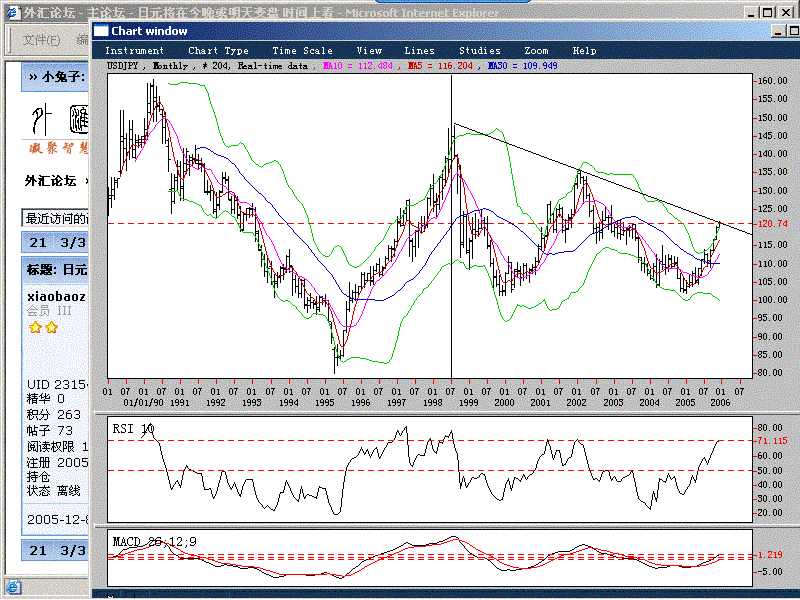Click the 01/01/90 date label on axis
This screenshot has height=600, width=800.
point(143,403)
